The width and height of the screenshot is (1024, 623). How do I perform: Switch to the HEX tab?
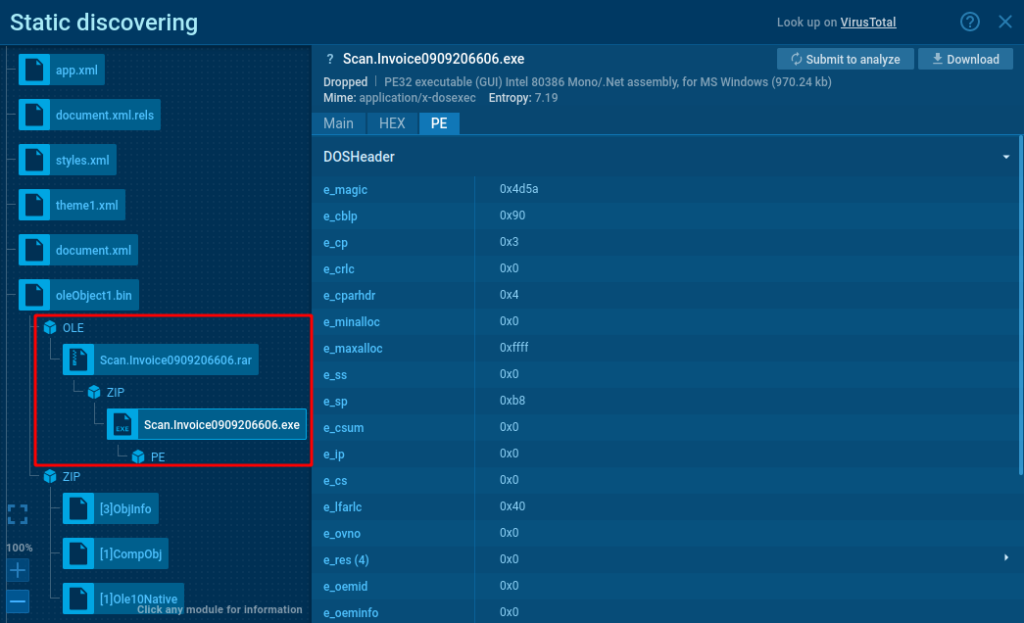[392, 123]
